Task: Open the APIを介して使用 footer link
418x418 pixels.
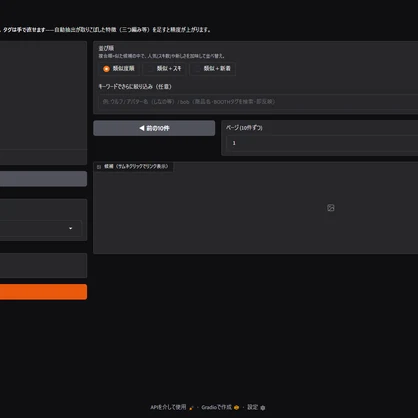Action: (x=172, y=407)
